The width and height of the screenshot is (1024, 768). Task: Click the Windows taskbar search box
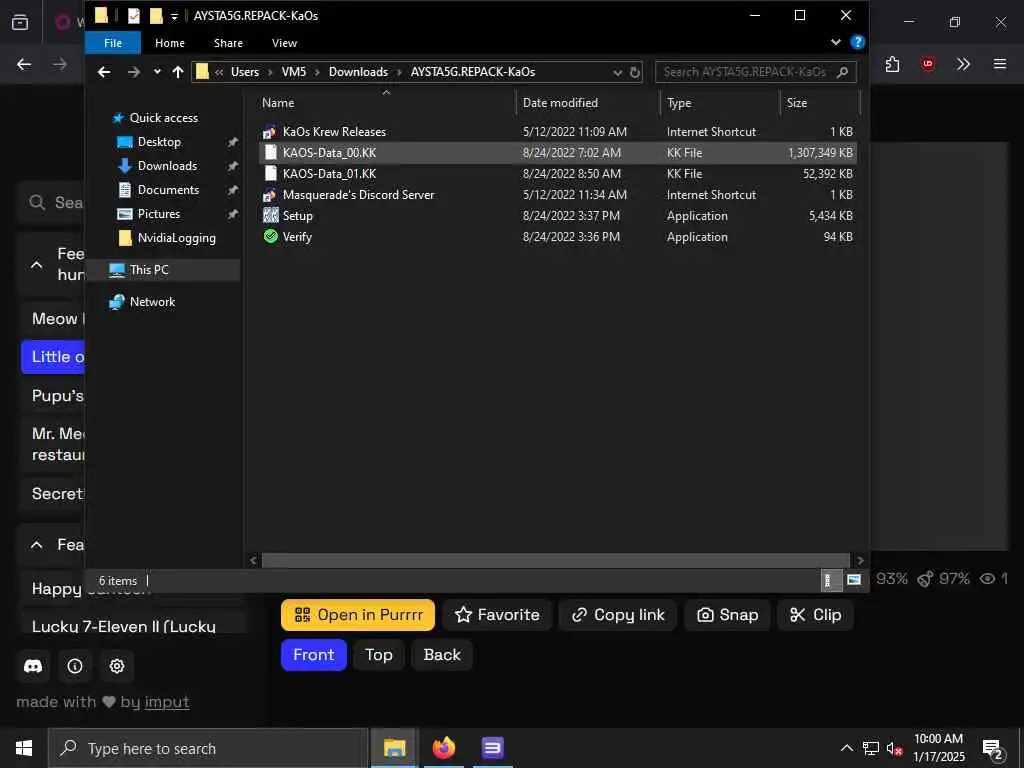tap(208, 748)
